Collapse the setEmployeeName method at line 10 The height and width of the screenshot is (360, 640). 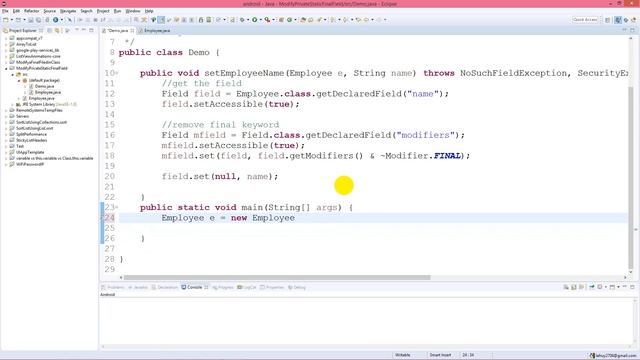click(117, 73)
